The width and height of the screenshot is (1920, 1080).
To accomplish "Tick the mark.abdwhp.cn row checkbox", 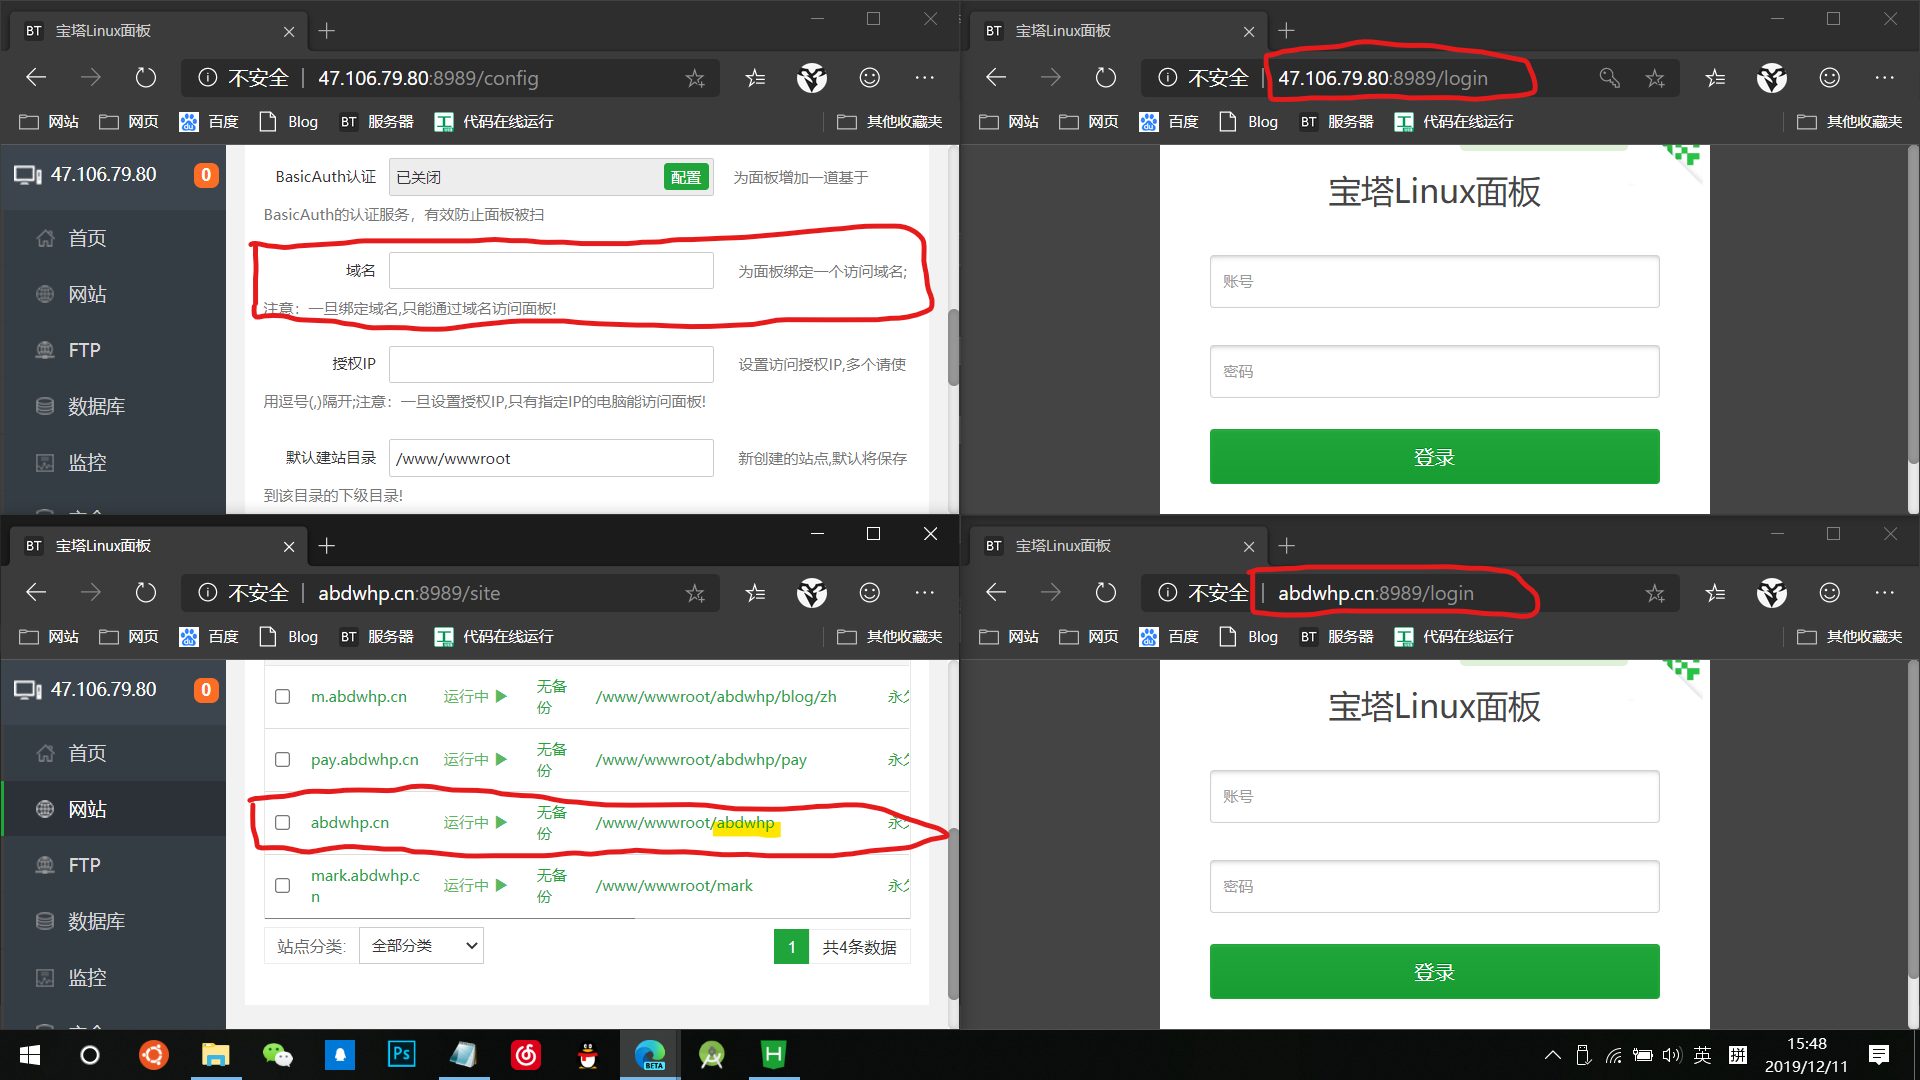I will [x=283, y=885].
